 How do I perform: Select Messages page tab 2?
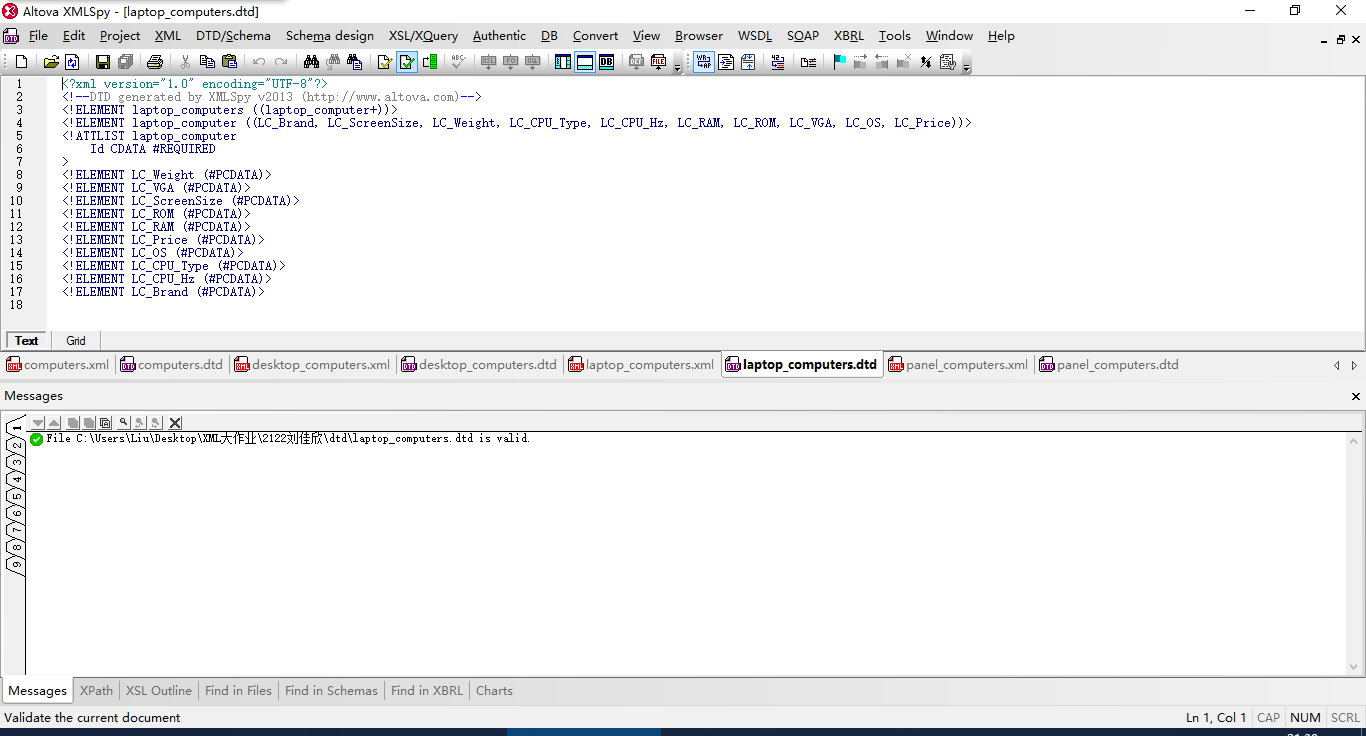(x=16, y=446)
